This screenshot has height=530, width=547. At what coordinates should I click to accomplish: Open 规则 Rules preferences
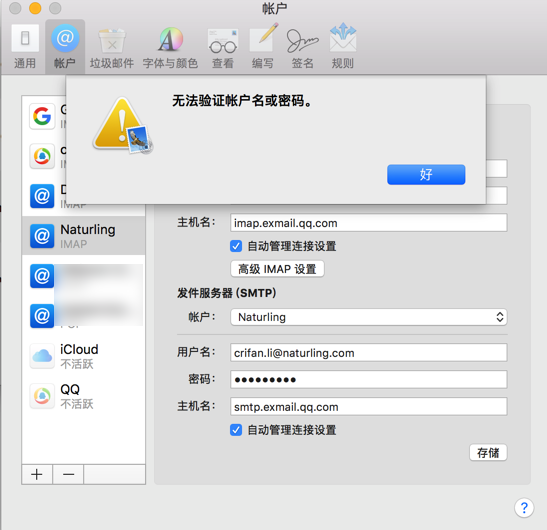[343, 47]
